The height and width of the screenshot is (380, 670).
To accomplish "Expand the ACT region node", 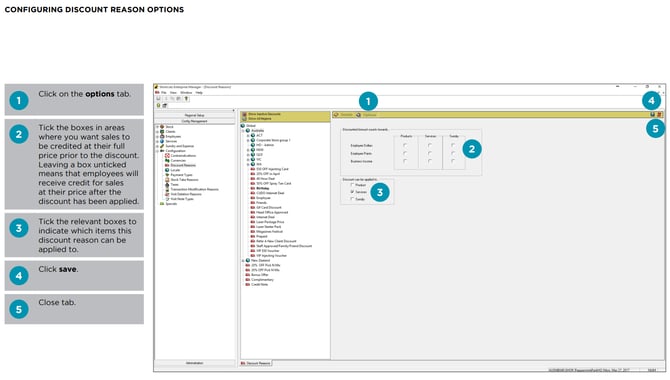I will coord(248,136).
